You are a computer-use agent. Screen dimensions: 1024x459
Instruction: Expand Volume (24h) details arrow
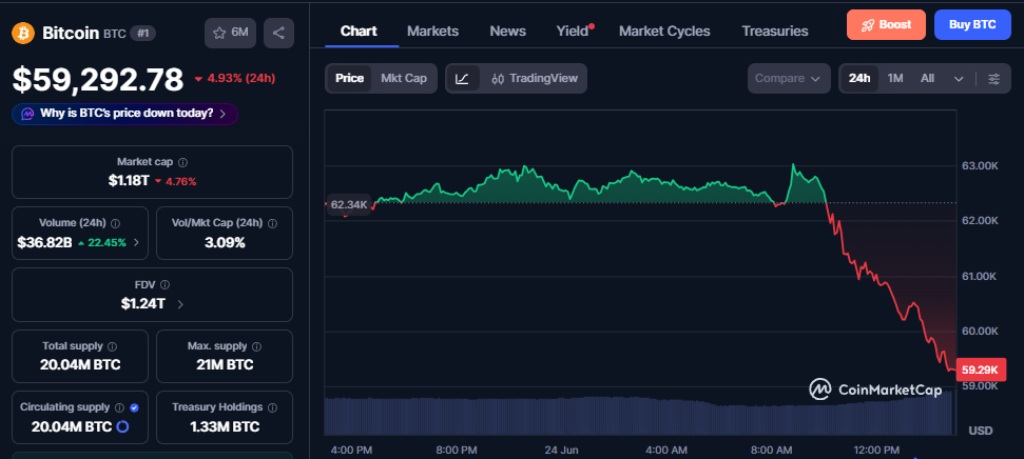pyautogui.click(x=136, y=243)
